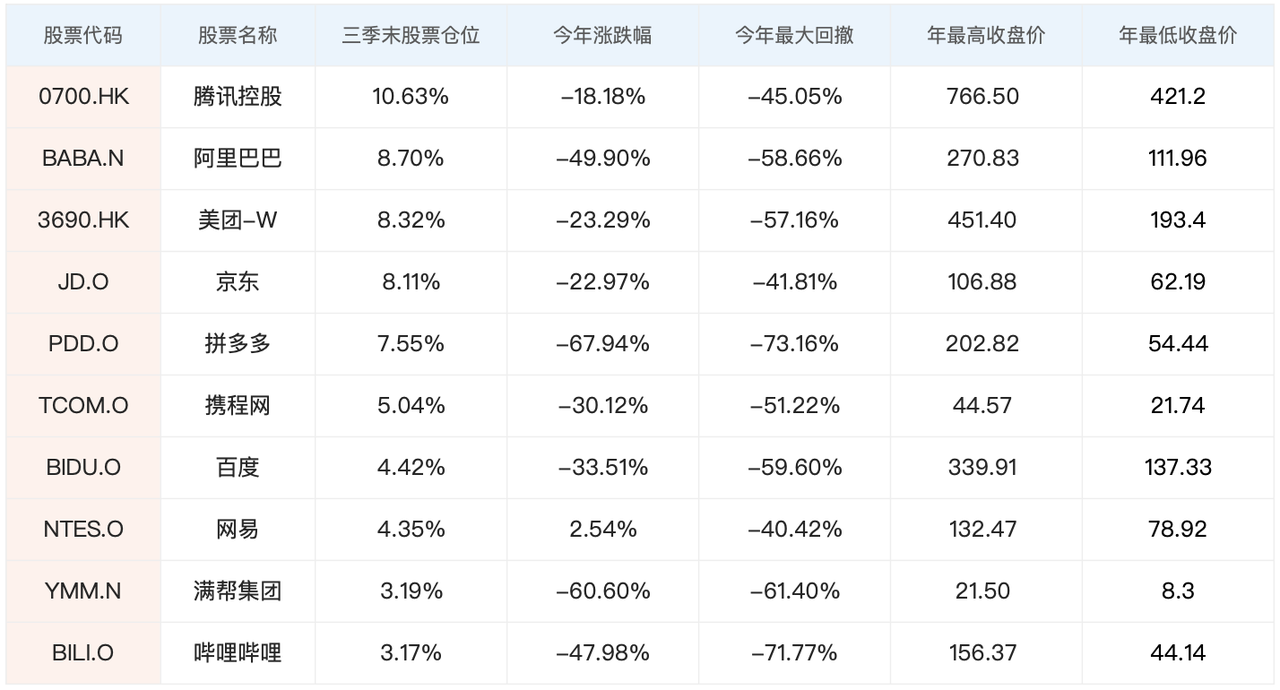Click the 股票代码 column header
The image size is (1280, 690).
tap(83, 35)
